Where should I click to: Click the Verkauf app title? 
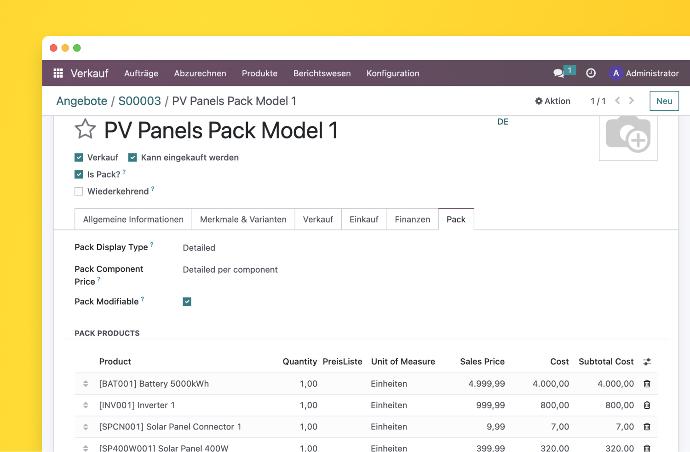[x=89, y=73]
